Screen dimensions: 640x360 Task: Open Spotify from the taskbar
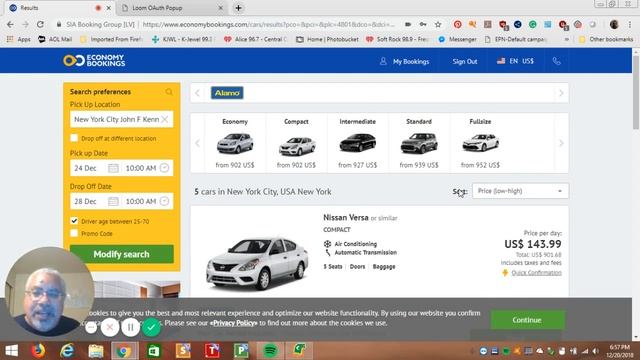[x=270, y=351]
